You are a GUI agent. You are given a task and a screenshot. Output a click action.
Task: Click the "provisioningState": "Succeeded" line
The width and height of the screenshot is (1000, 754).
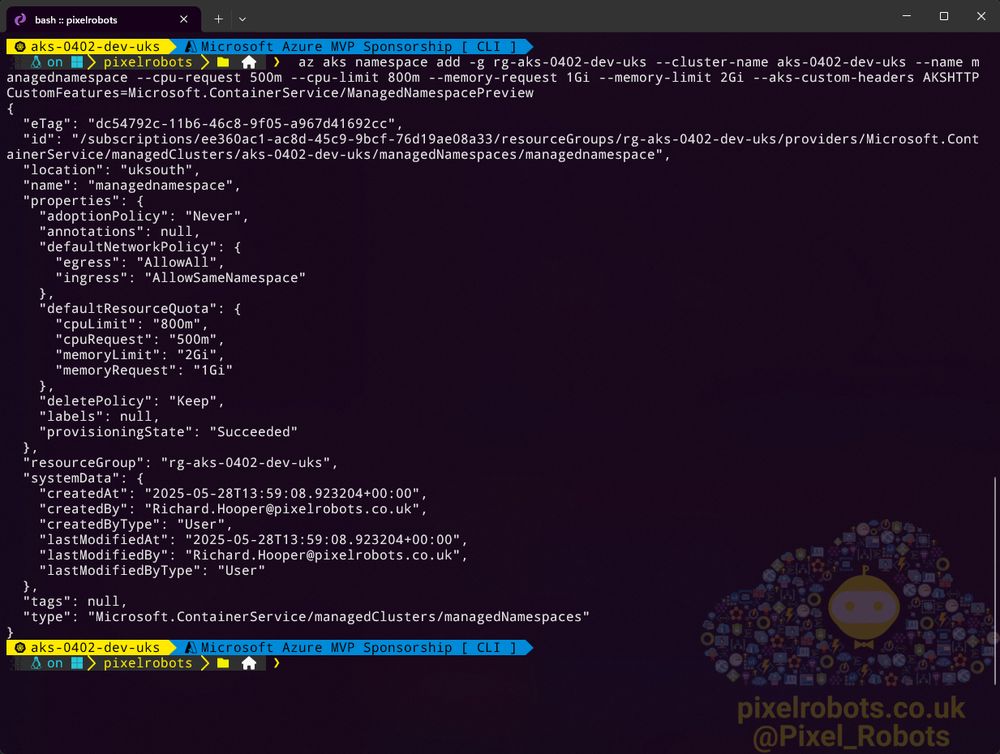(168, 432)
